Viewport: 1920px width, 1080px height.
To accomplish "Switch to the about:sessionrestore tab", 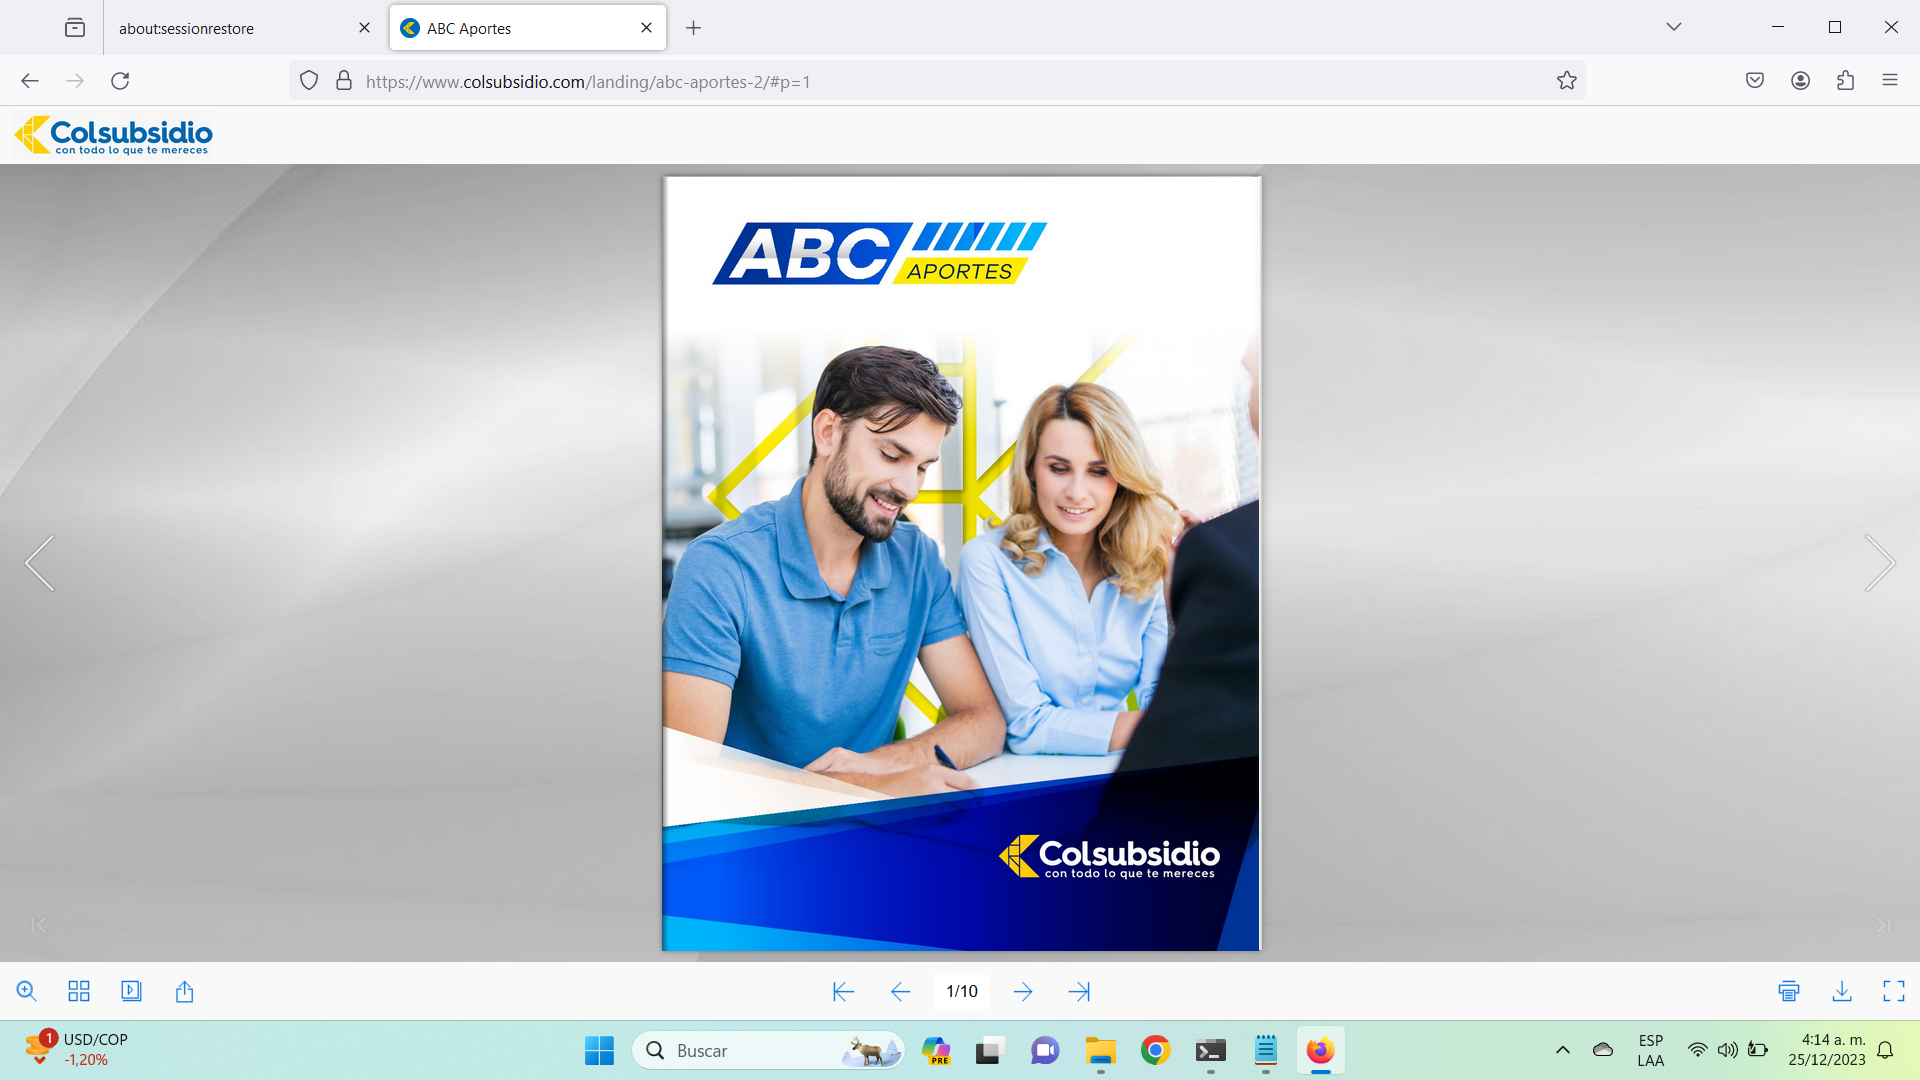I will tap(187, 28).
